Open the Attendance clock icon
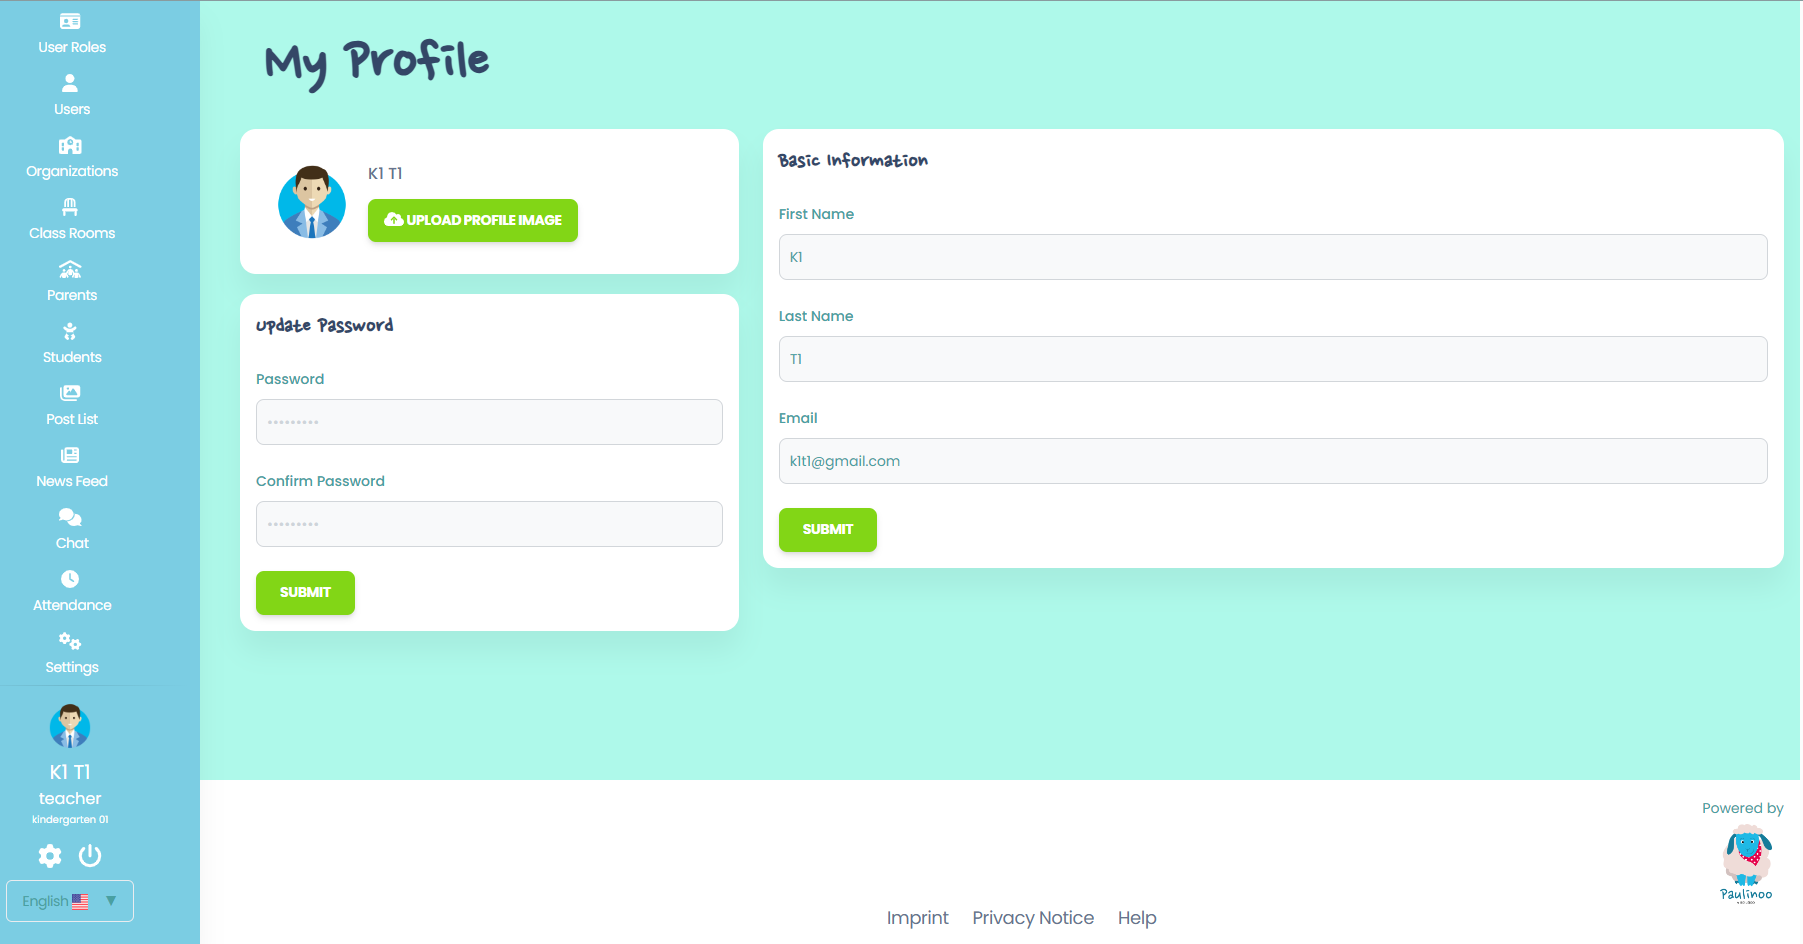1803x944 pixels. [70, 579]
